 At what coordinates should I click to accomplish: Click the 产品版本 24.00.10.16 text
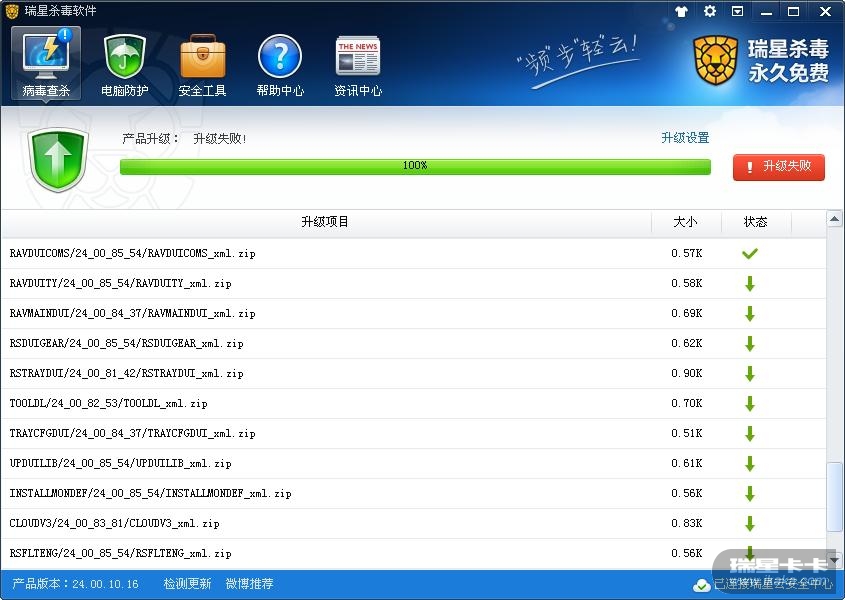pyautogui.click(x=75, y=584)
